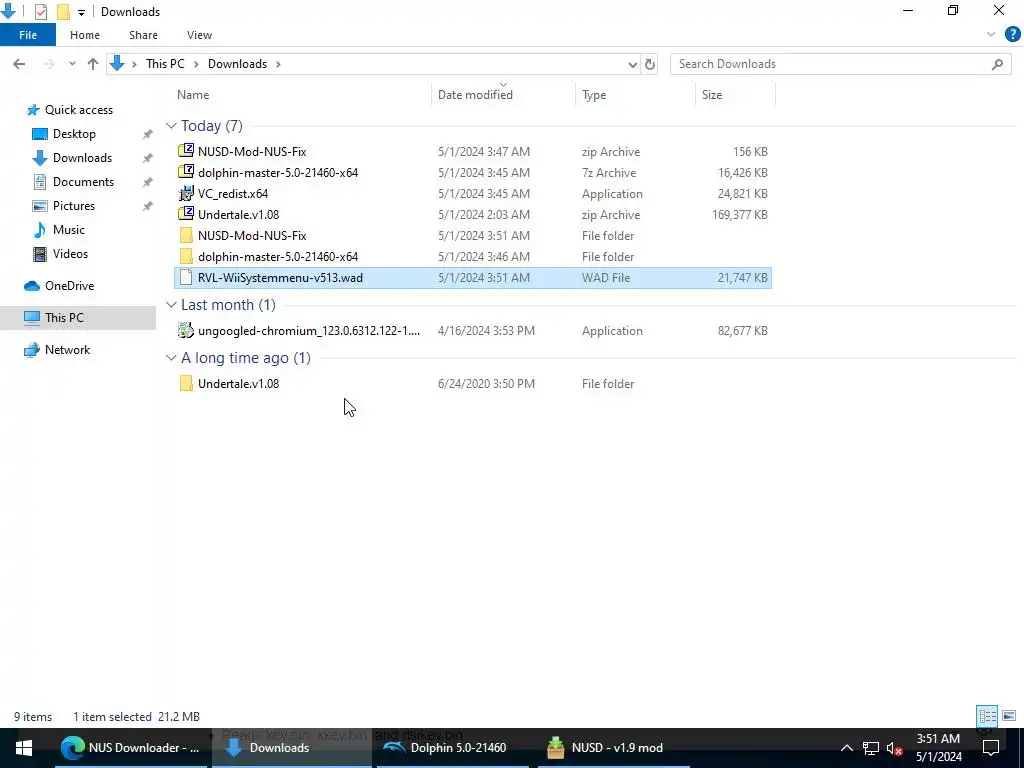1024x768 pixels.
Task: Switch to Dolphin 5.0-21460 on the taskbar
Action: [451, 748]
